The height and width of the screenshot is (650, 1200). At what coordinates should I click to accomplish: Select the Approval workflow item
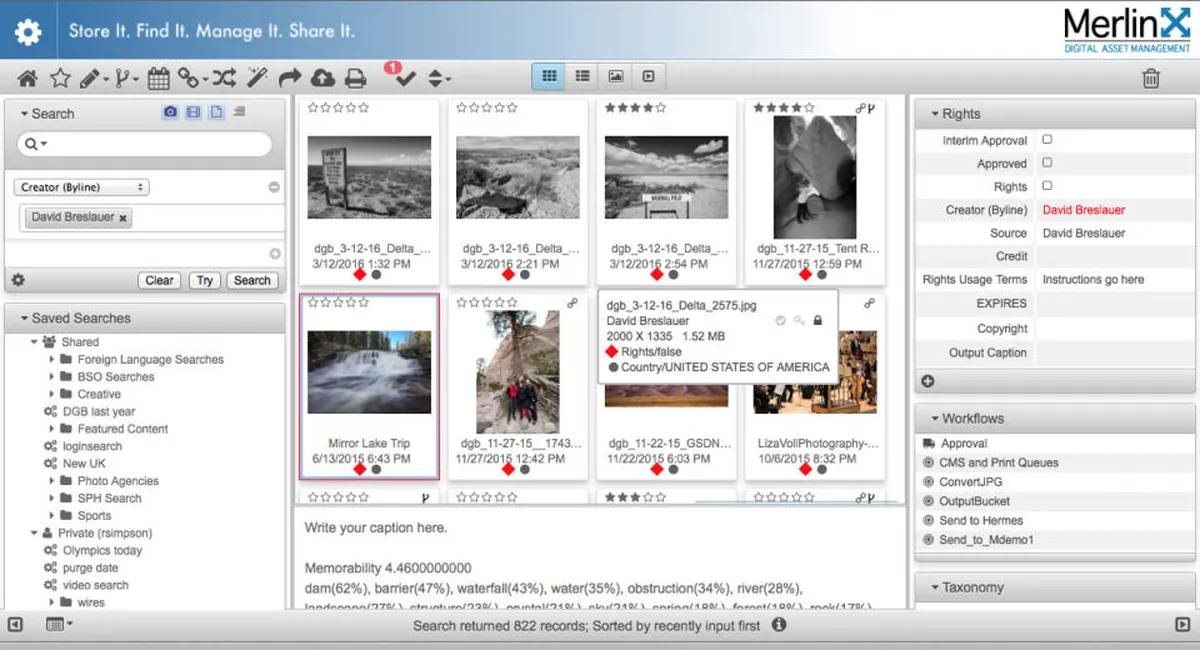pyautogui.click(x=964, y=443)
